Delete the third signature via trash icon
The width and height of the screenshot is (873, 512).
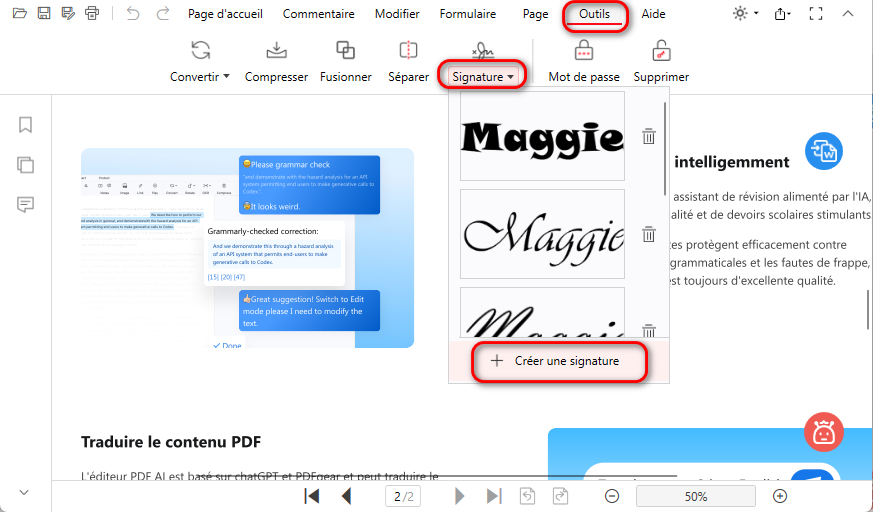point(649,331)
